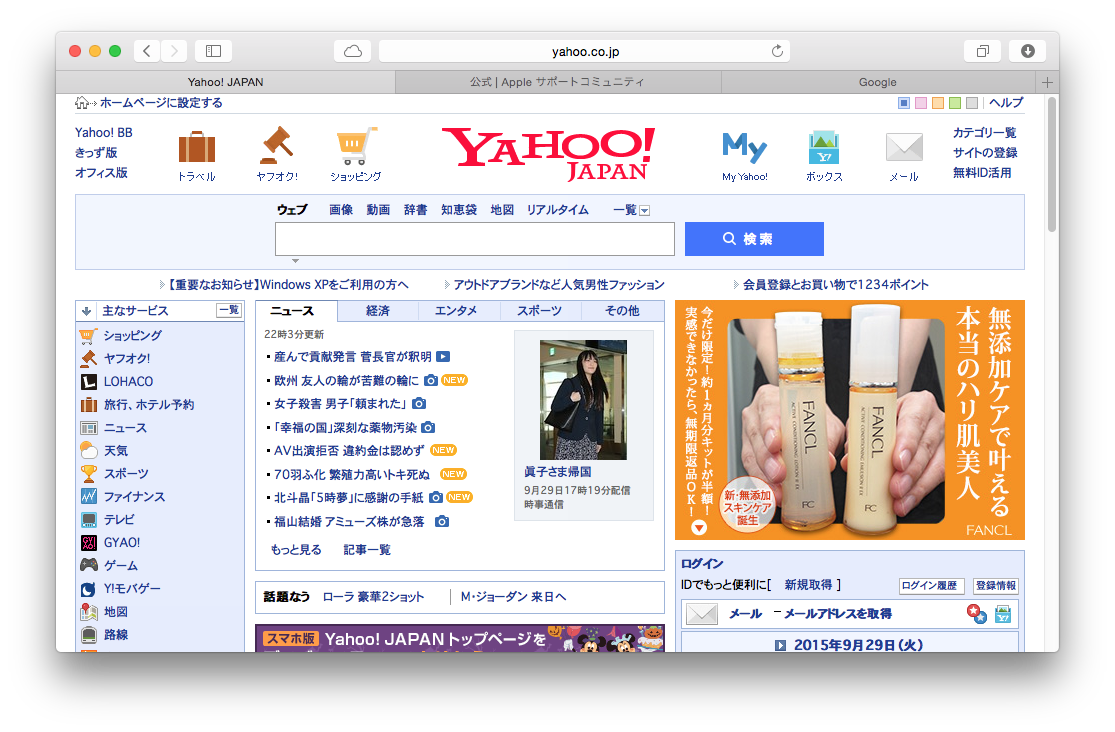Screen dimensions: 1115x732
Task: Expand the FANCL ad down-arrow button
Action: pyautogui.click(x=699, y=527)
